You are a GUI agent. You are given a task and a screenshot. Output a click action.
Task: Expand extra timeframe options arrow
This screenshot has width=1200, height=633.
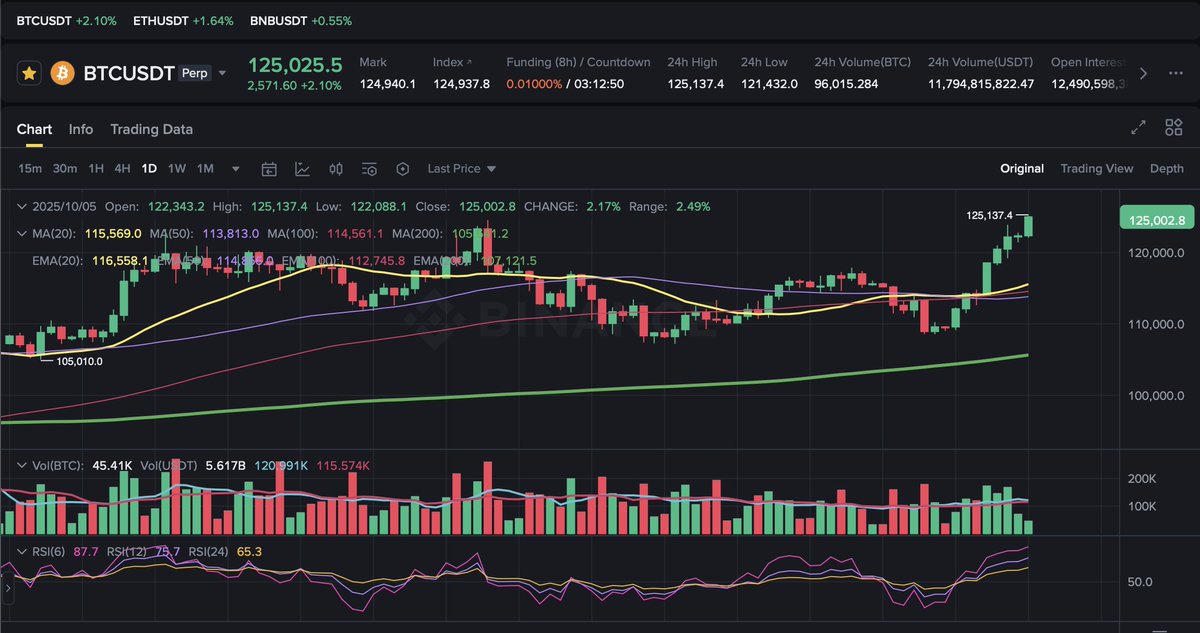[234, 168]
